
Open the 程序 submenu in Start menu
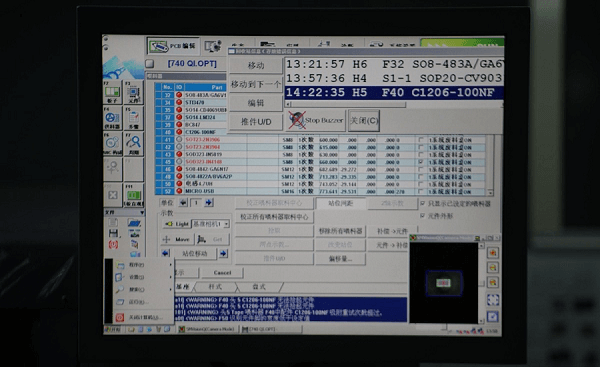tap(143, 265)
